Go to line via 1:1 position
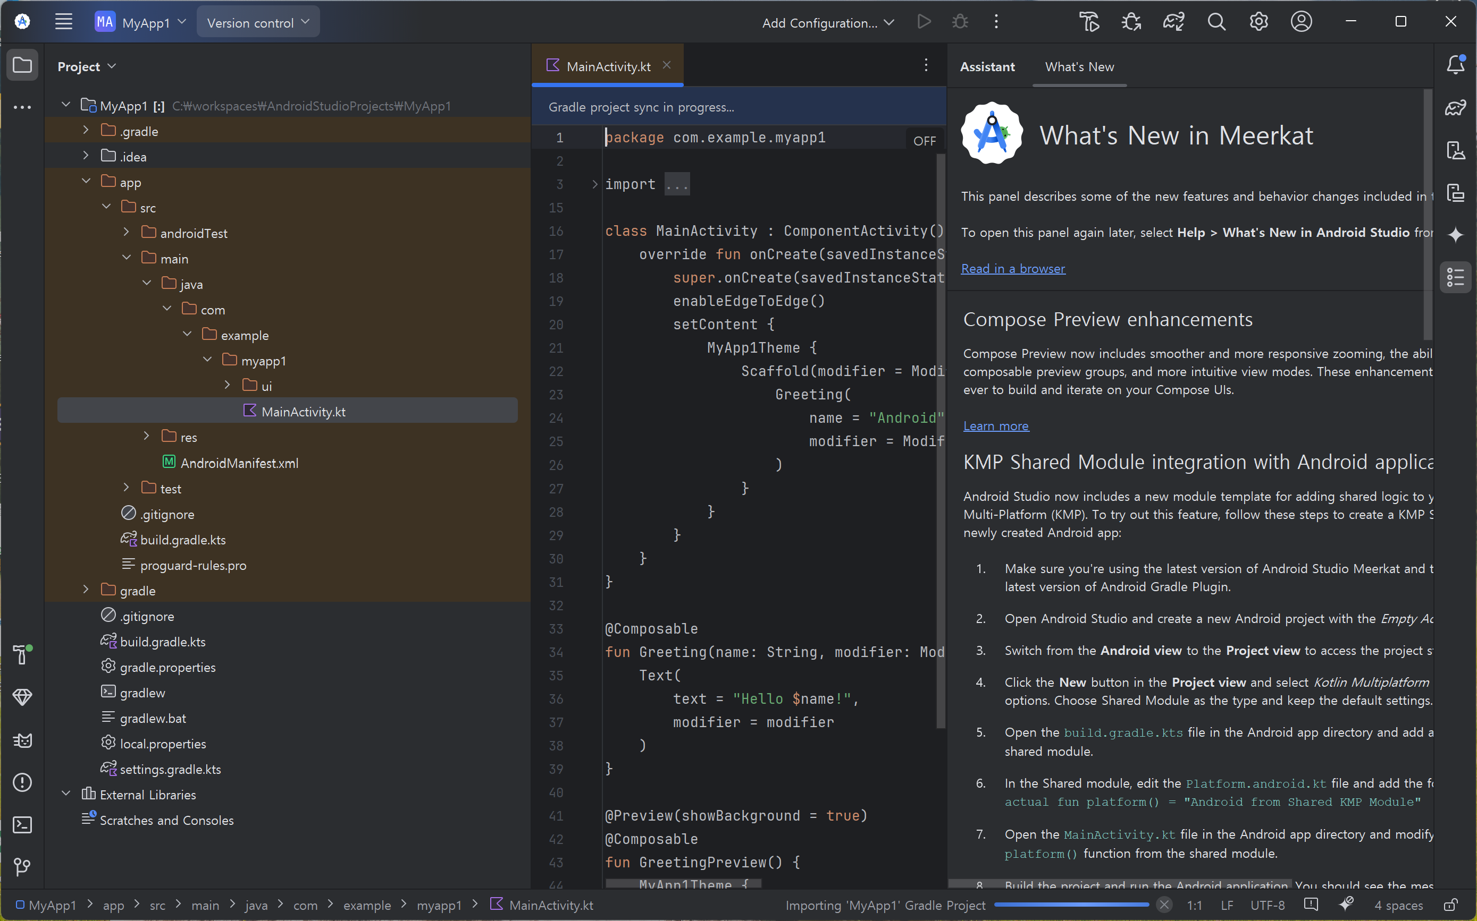1477x921 pixels. [1194, 905]
